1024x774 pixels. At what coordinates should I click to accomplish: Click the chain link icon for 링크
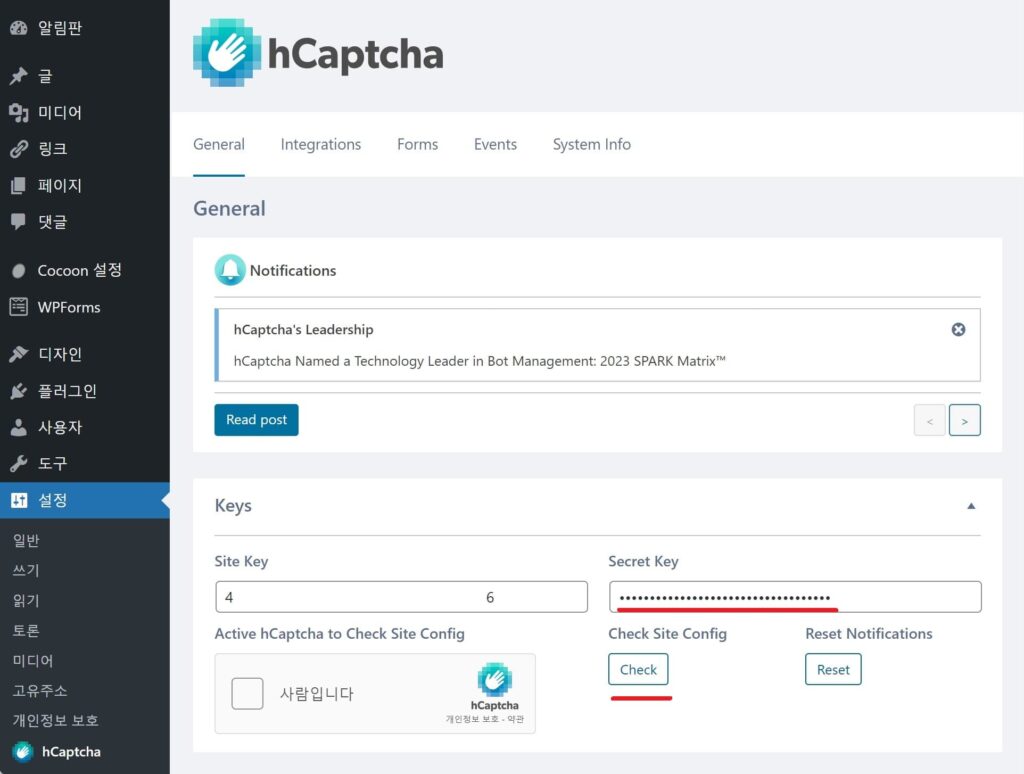click(19, 149)
